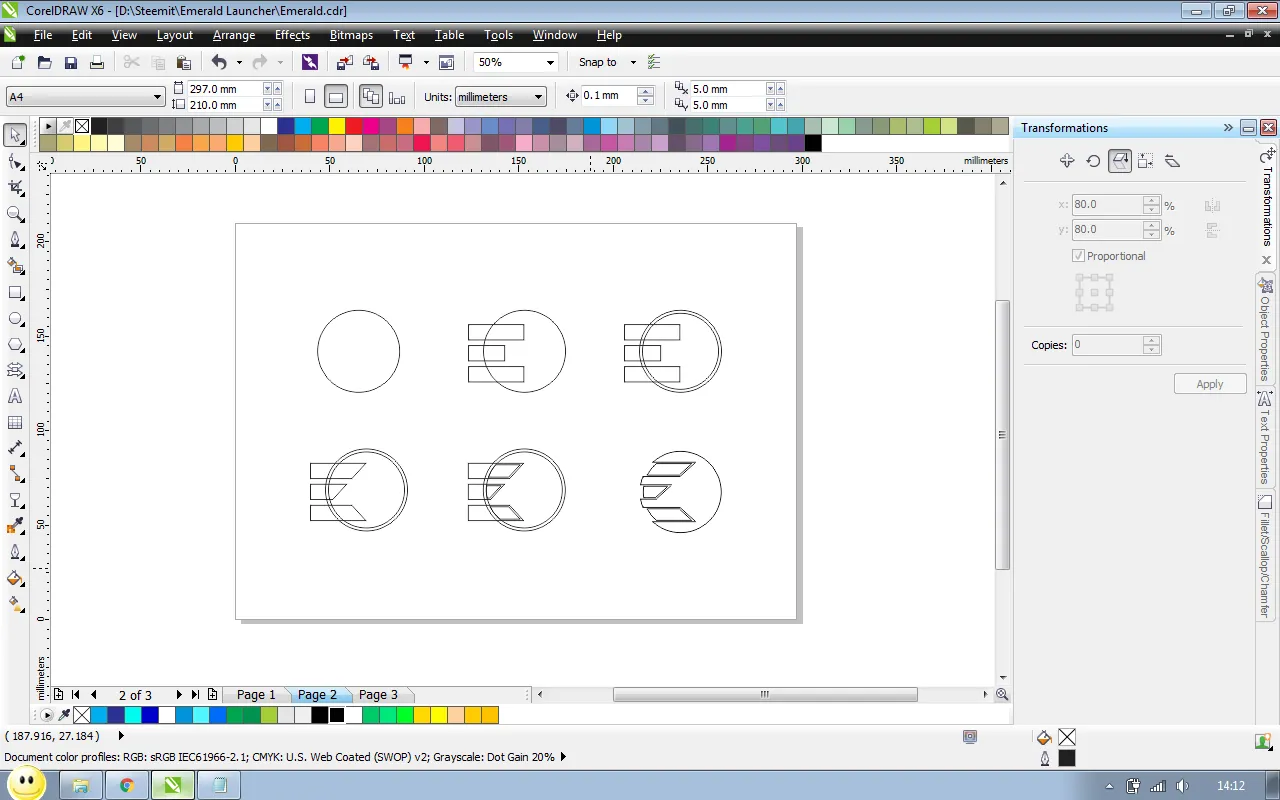Select the Crop tool
The height and width of the screenshot is (800, 1280).
(x=15, y=187)
